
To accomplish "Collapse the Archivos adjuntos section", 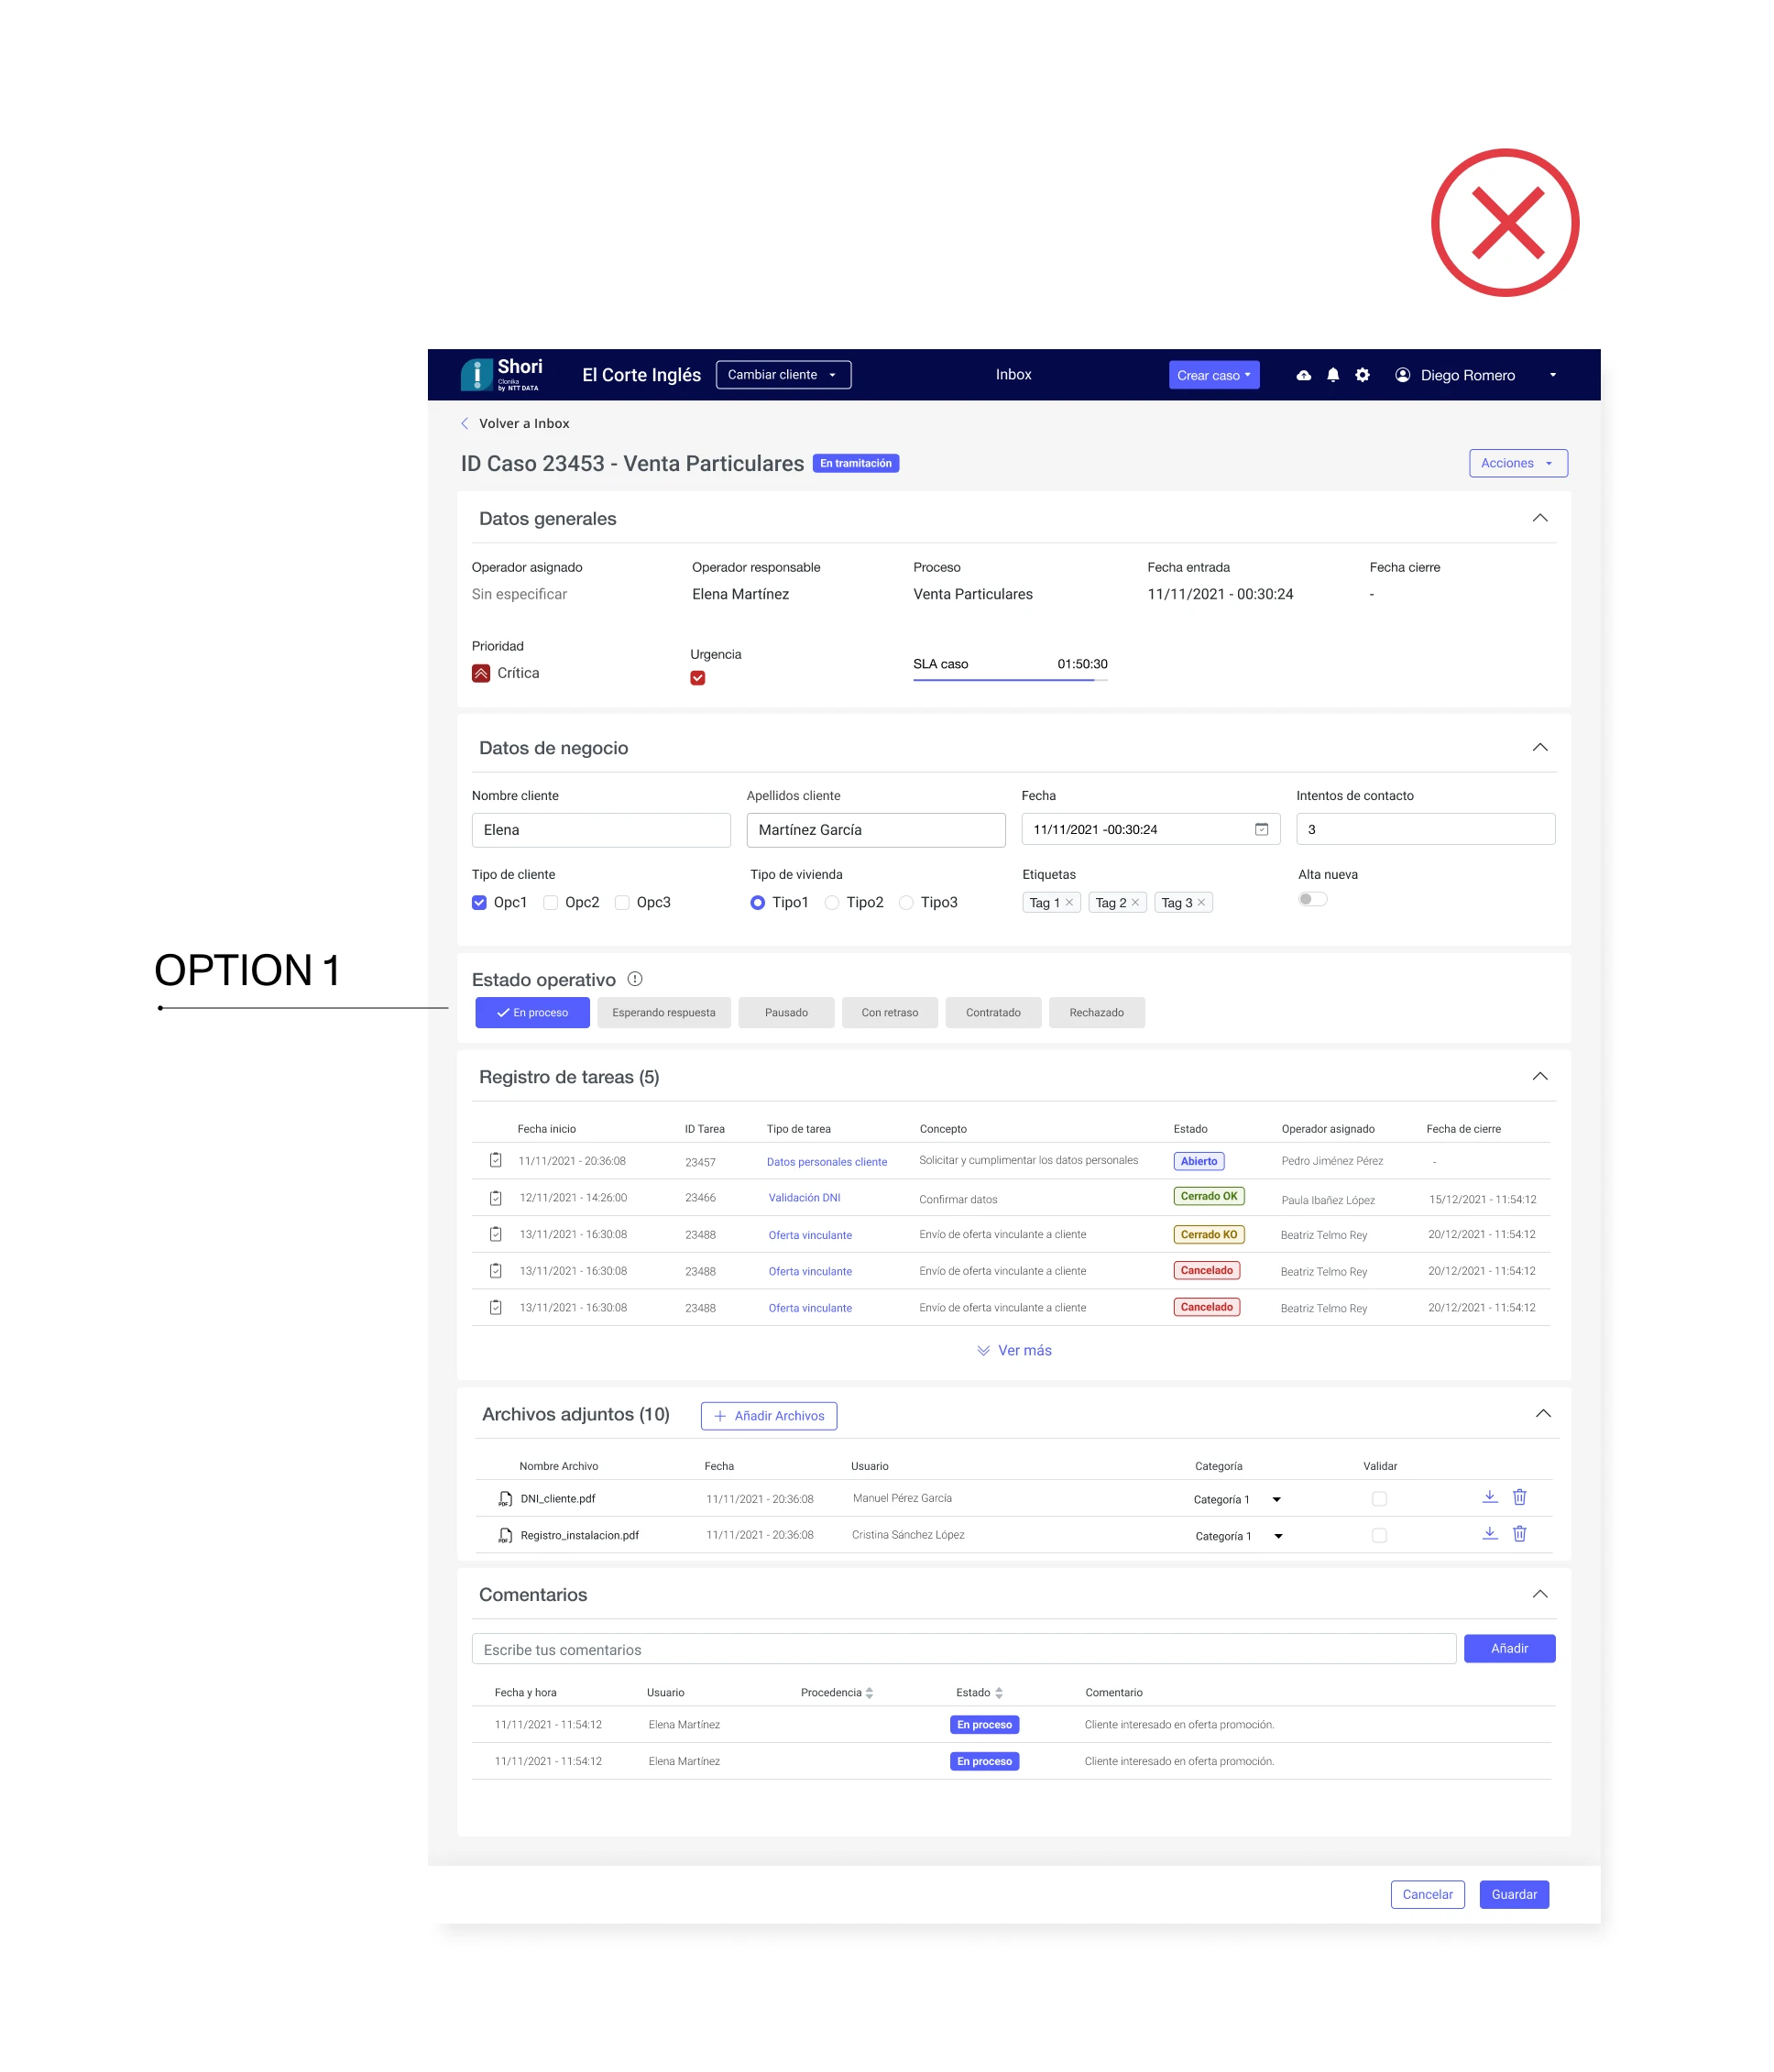I will (x=1542, y=1413).
